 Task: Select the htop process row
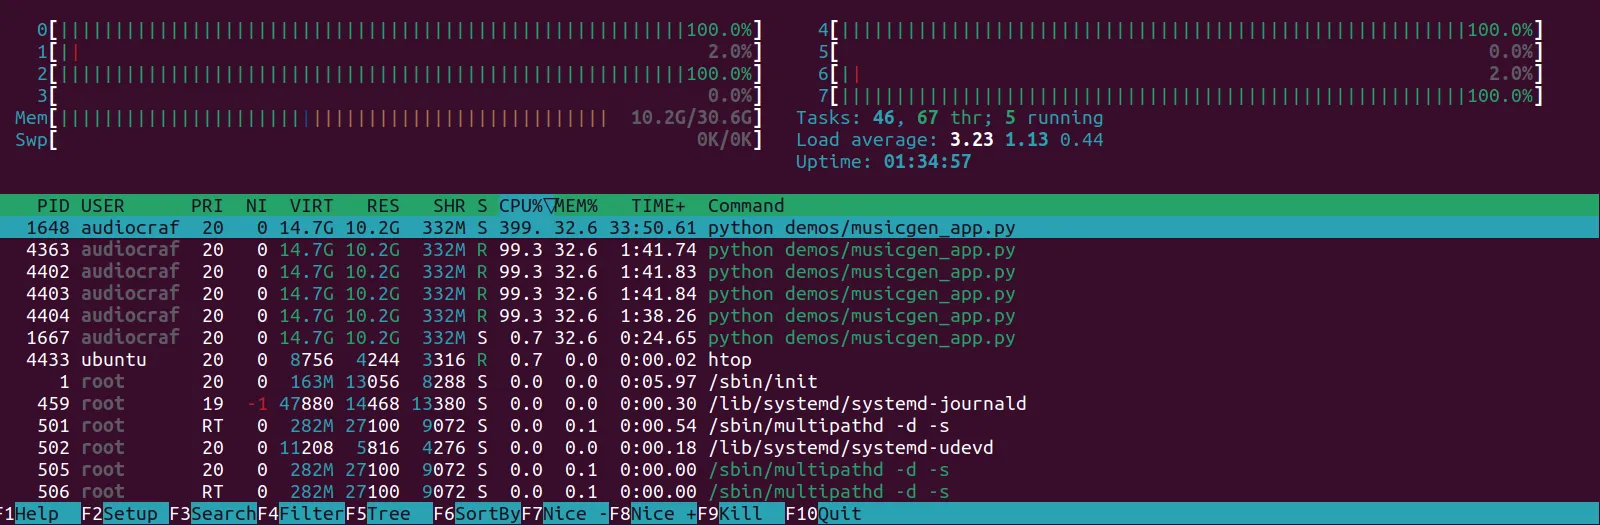point(800,360)
